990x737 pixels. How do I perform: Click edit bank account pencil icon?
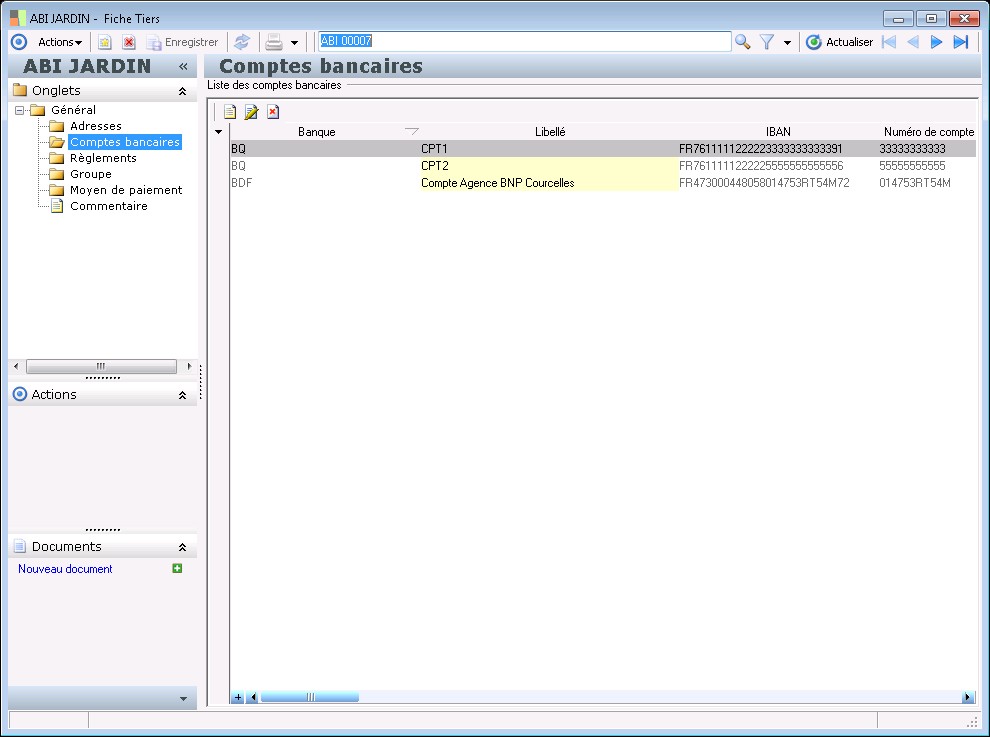click(251, 112)
